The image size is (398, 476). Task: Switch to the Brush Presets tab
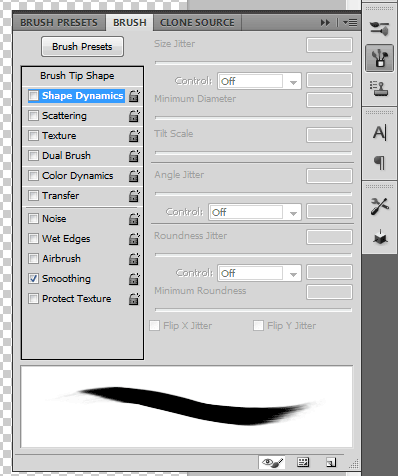[x=59, y=23]
